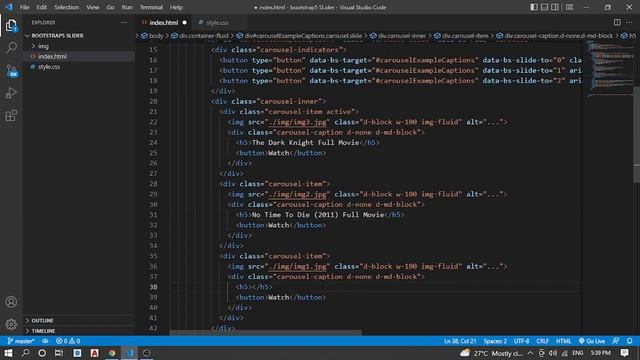Toggle Primary Side Bar layout icon
Viewport: 640px width, 360px height.
pos(533,7)
